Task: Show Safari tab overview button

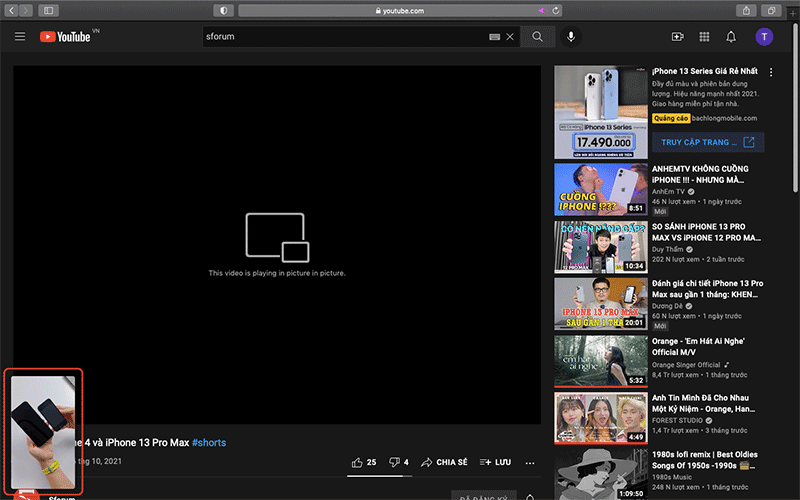Action: pos(771,10)
